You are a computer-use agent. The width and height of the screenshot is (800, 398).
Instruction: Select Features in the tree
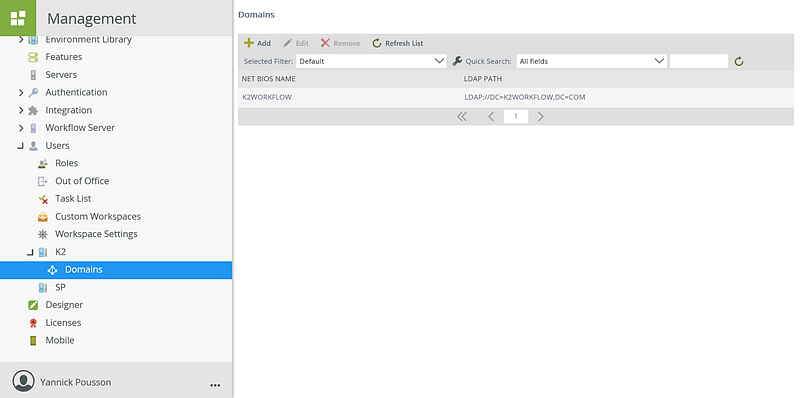pos(64,57)
